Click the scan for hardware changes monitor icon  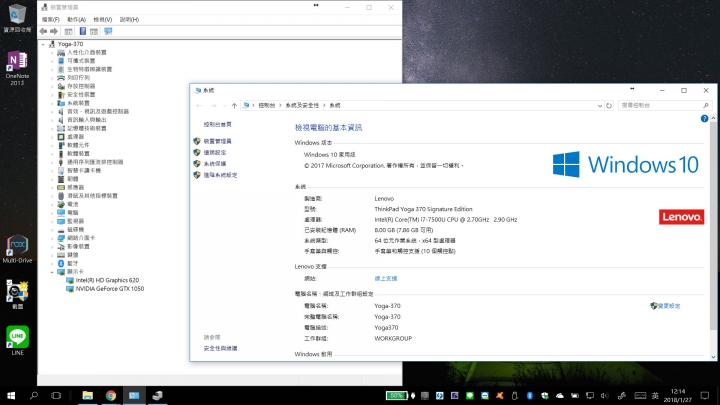[x=108, y=31]
